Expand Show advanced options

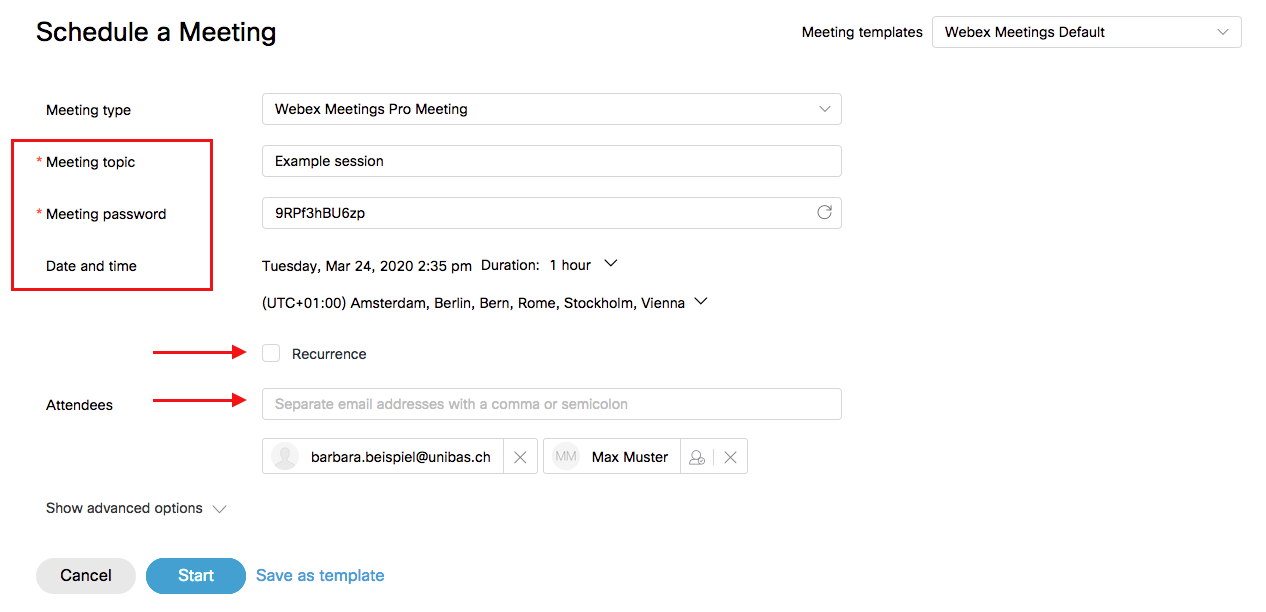pyautogui.click(x=136, y=508)
